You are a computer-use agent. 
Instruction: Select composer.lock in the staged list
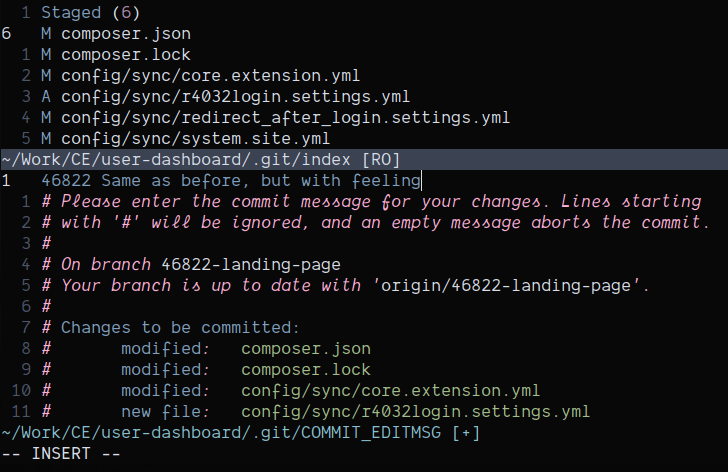[125, 55]
